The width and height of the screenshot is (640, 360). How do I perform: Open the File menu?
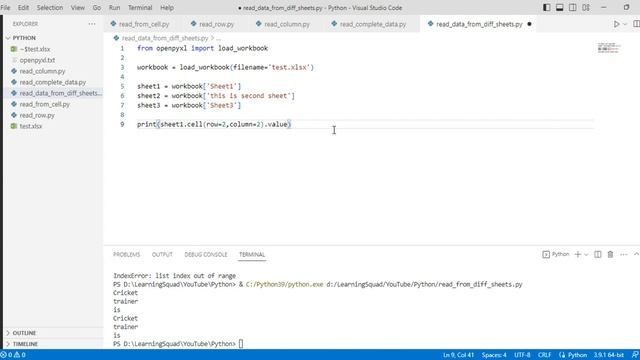tap(5, 7)
